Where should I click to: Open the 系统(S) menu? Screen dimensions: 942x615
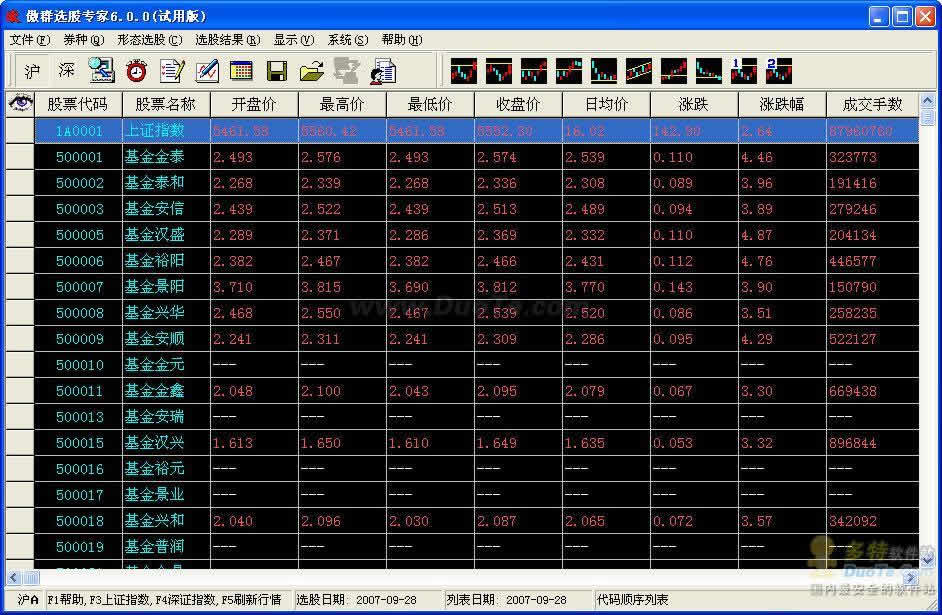(x=348, y=40)
